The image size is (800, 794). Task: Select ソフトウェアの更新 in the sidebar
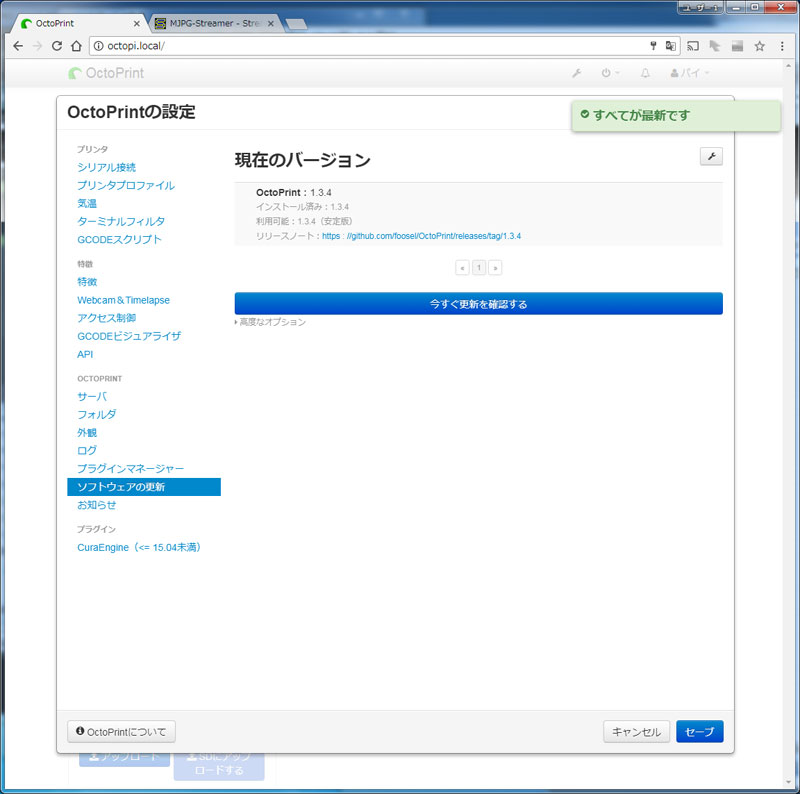pyautogui.click(x=144, y=487)
